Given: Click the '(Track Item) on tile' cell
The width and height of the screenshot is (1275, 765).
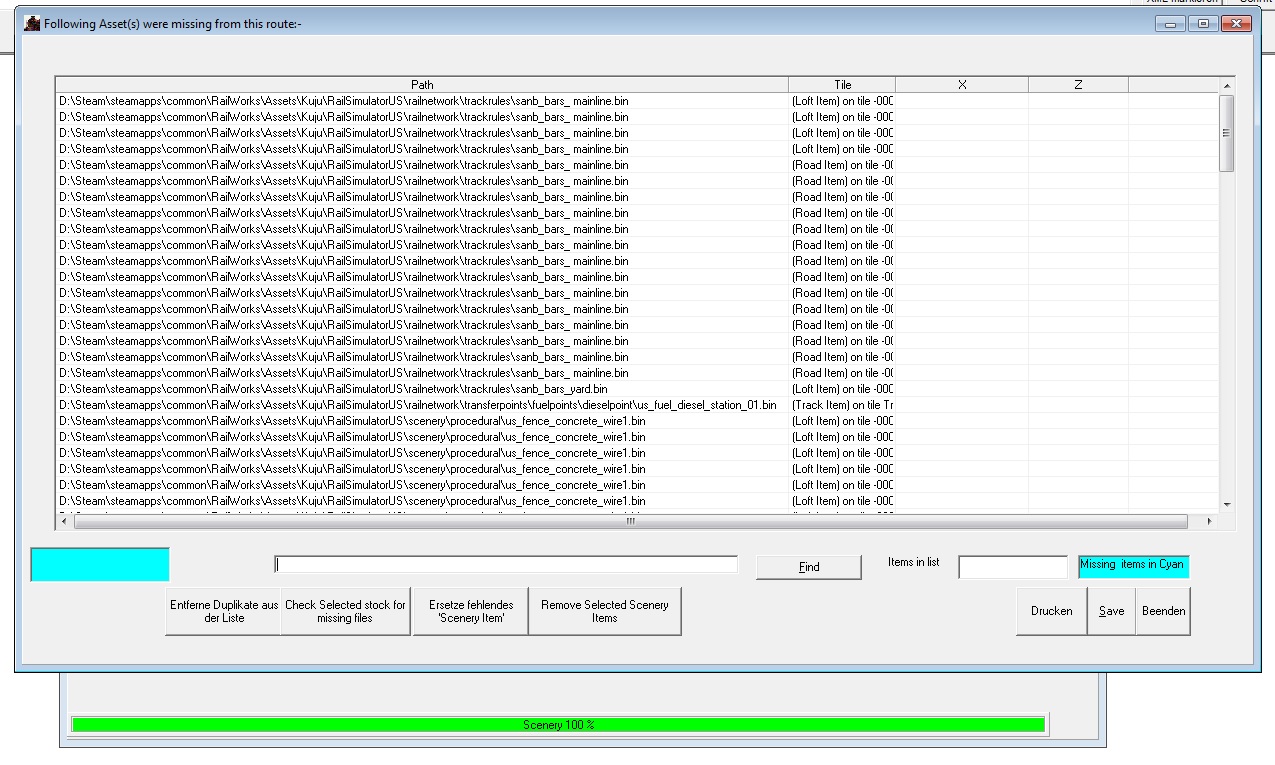Looking at the screenshot, I should 842,405.
